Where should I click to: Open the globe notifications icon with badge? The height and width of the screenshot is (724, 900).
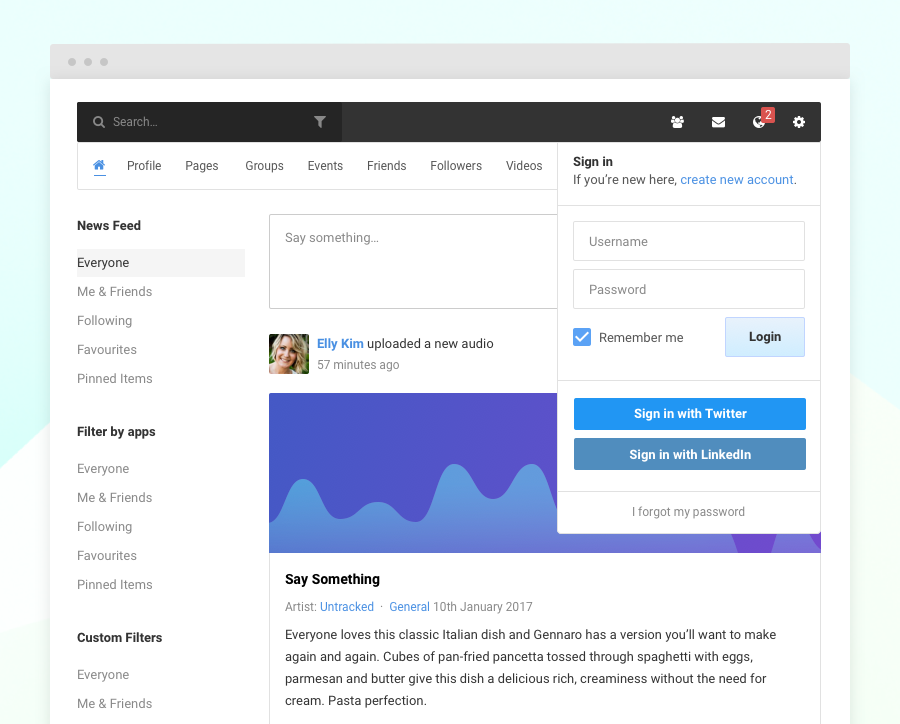759,122
